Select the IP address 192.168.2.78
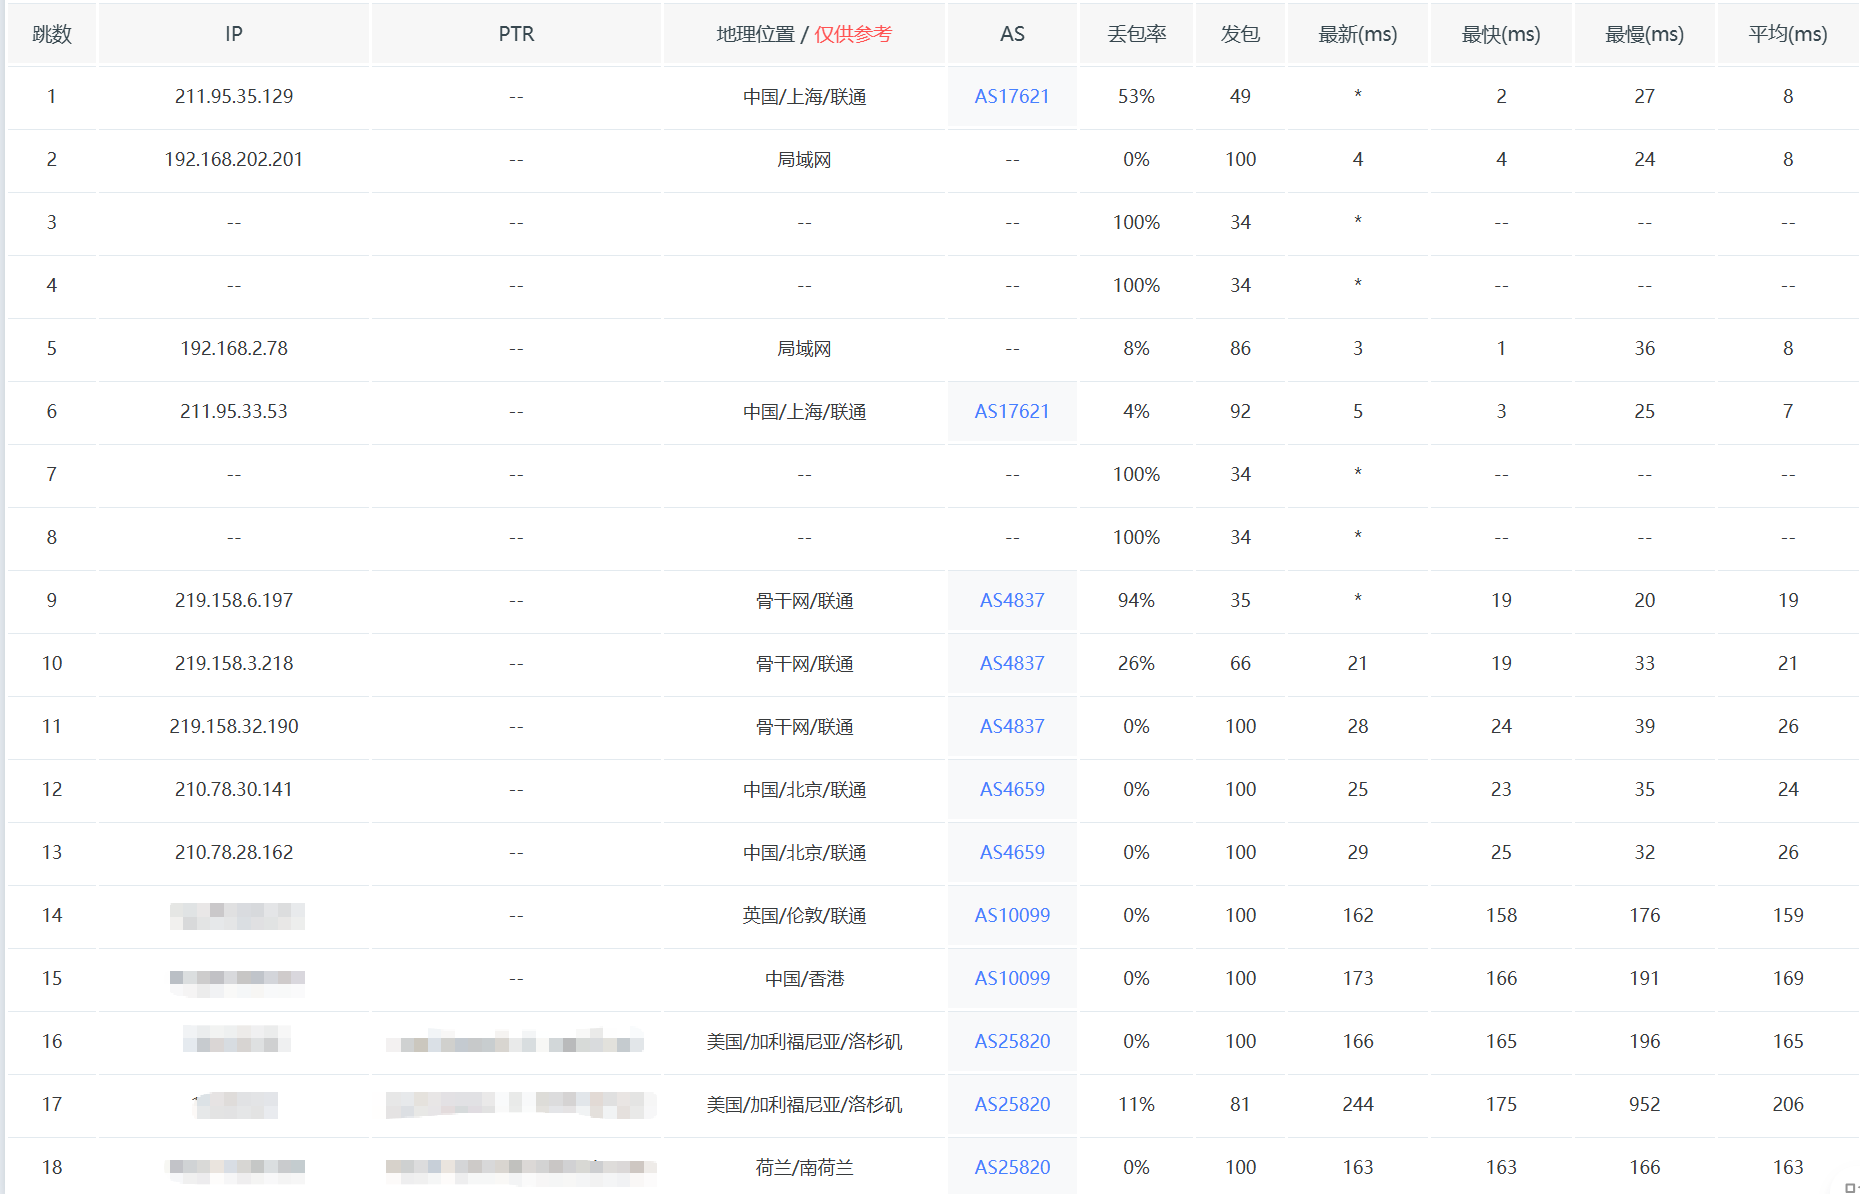The image size is (1860, 1194). 234,348
